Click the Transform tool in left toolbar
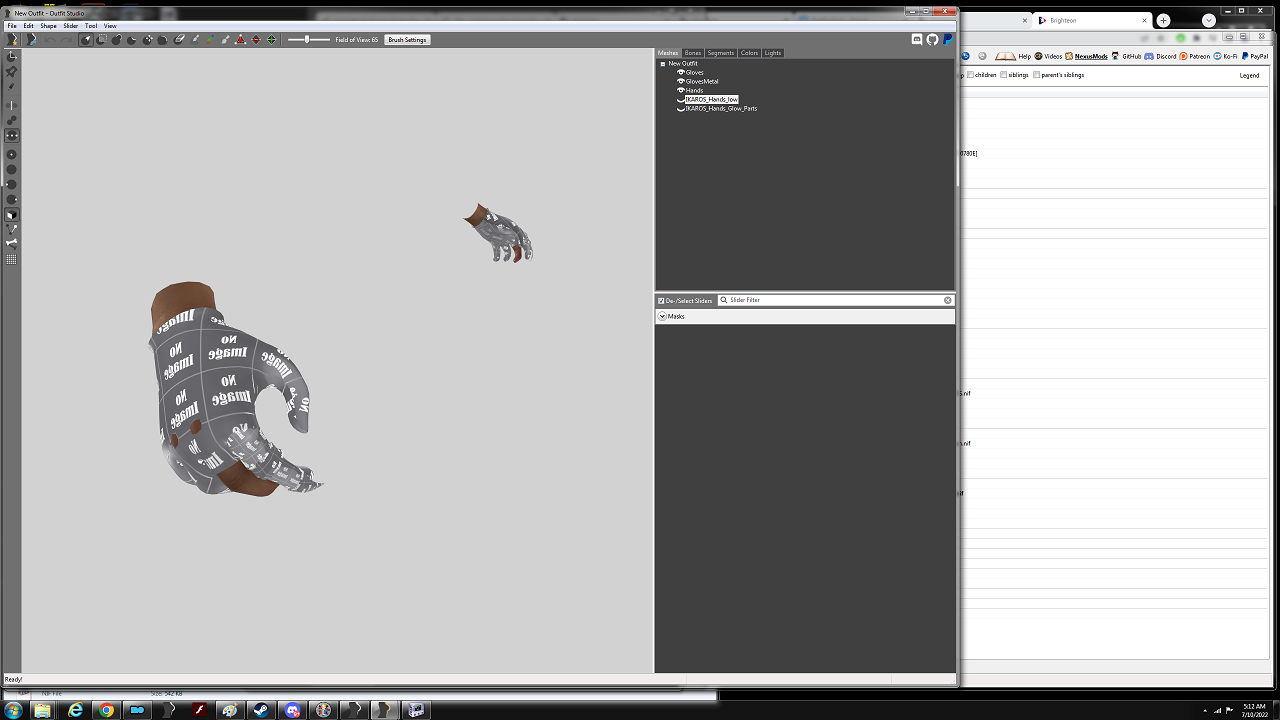This screenshot has width=1280, height=720. [x=12, y=56]
